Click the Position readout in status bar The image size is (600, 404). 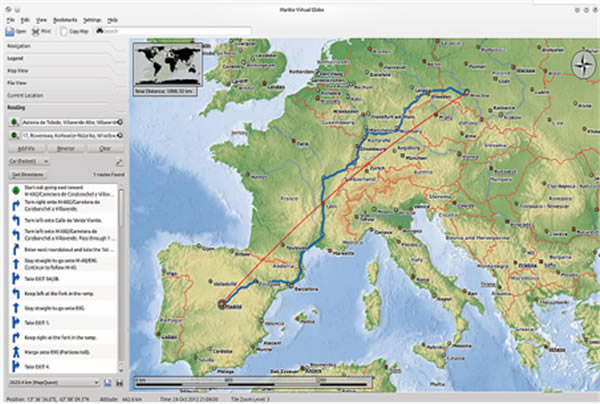pyautogui.click(x=48, y=399)
